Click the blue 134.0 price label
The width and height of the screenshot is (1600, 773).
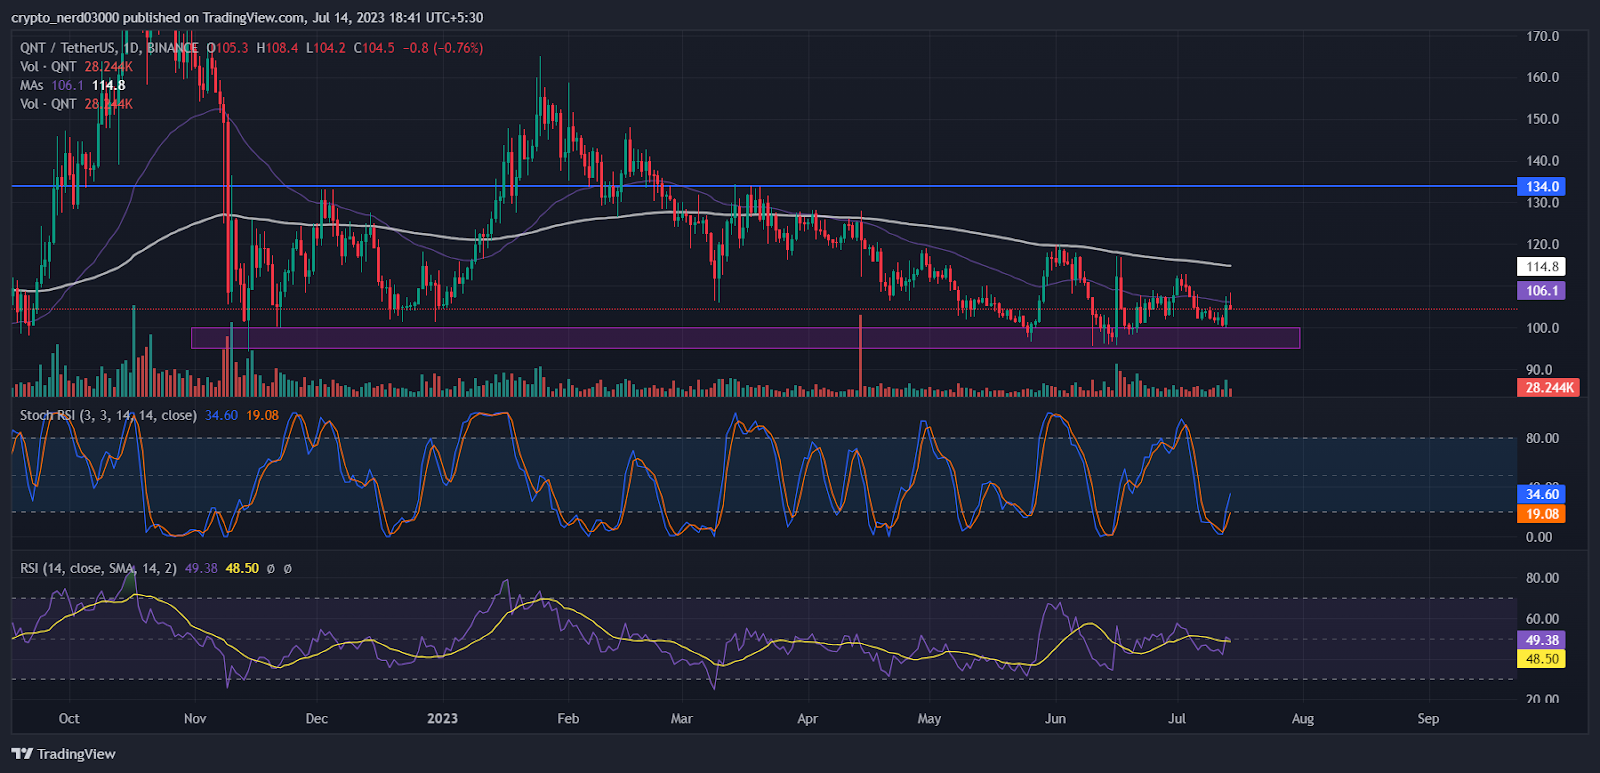(x=1541, y=187)
